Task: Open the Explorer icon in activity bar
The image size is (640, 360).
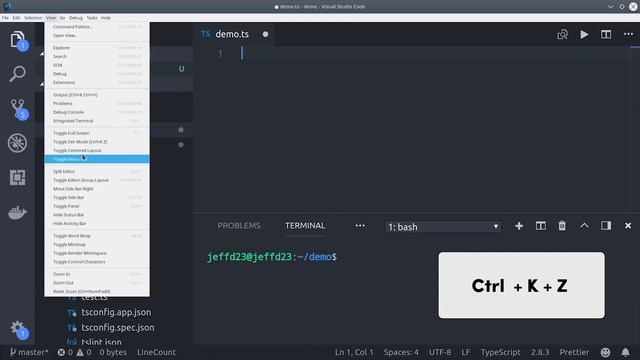Action: [x=18, y=40]
